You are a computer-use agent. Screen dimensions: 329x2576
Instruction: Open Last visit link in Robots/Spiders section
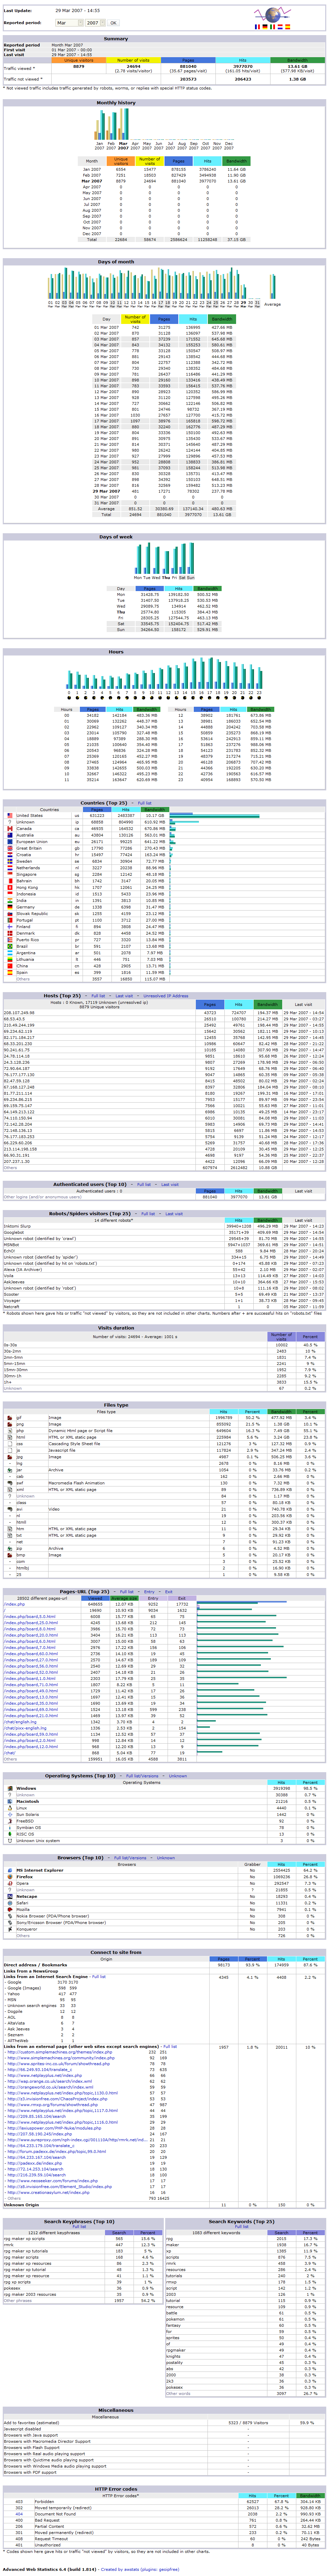click(x=174, y=1214)
